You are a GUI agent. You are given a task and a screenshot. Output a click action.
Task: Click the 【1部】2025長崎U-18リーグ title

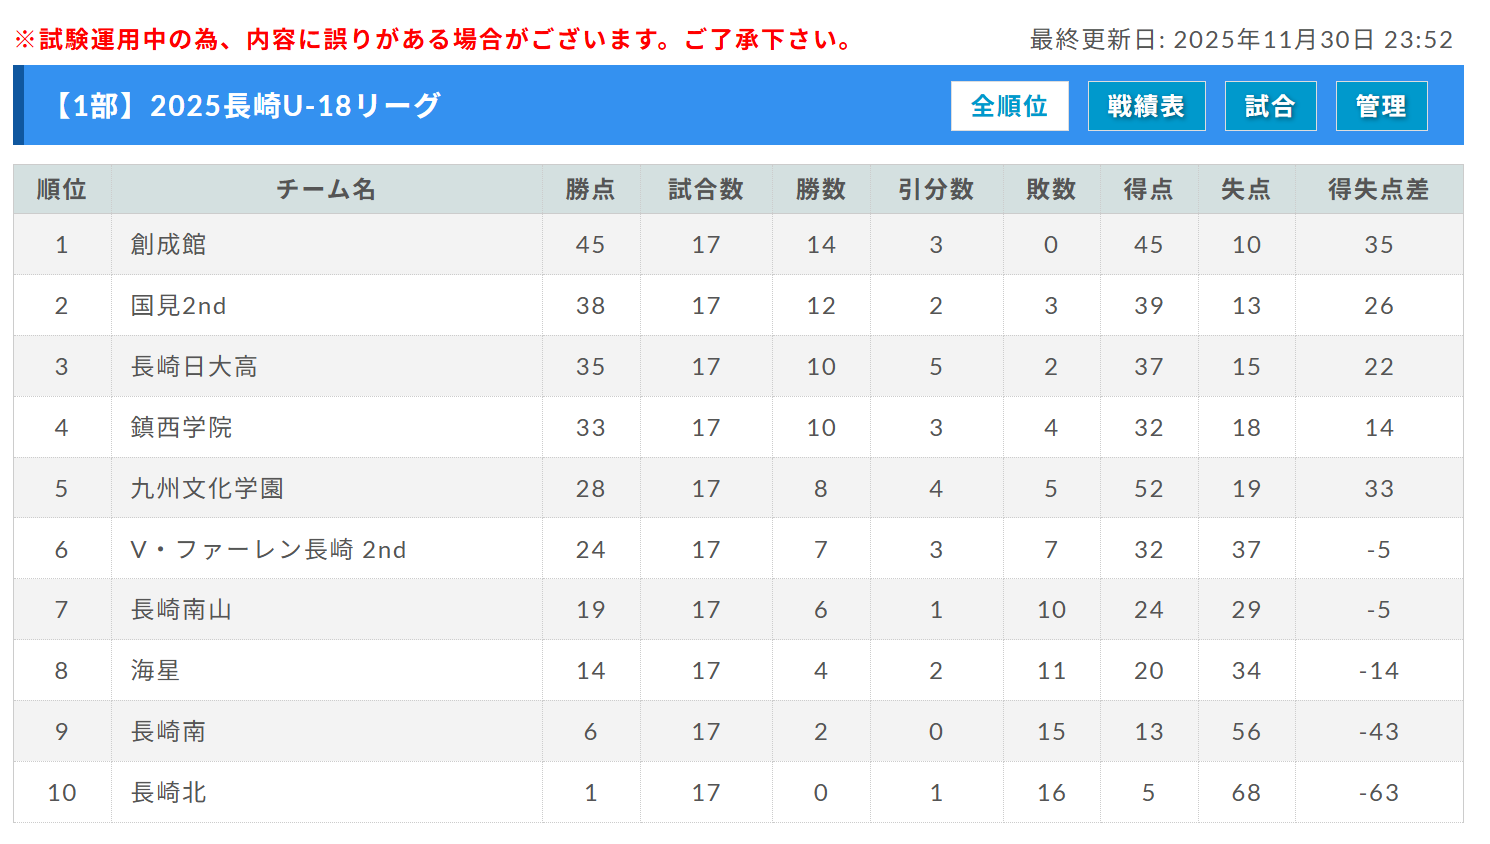coord(246,106)
